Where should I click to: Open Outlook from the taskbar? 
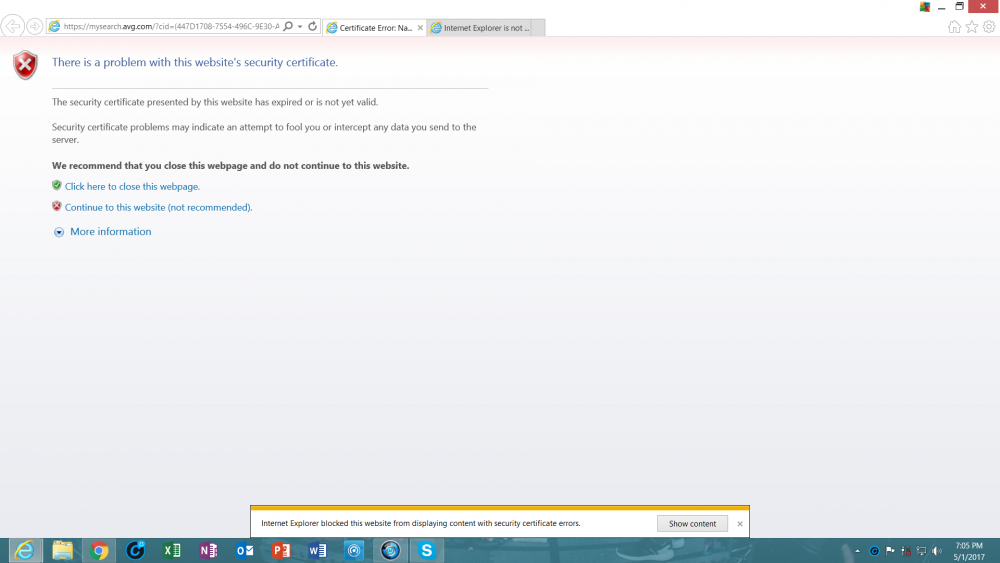coord(244,550)
